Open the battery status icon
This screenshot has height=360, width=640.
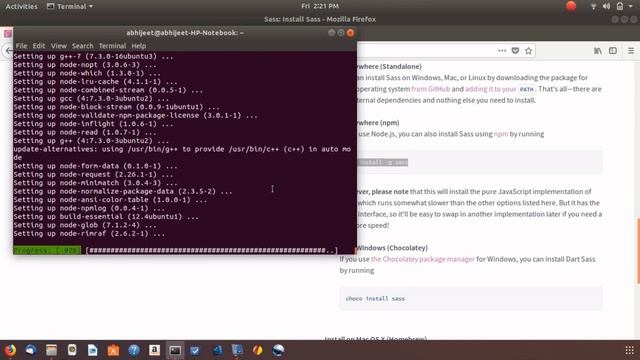point(620,6)
